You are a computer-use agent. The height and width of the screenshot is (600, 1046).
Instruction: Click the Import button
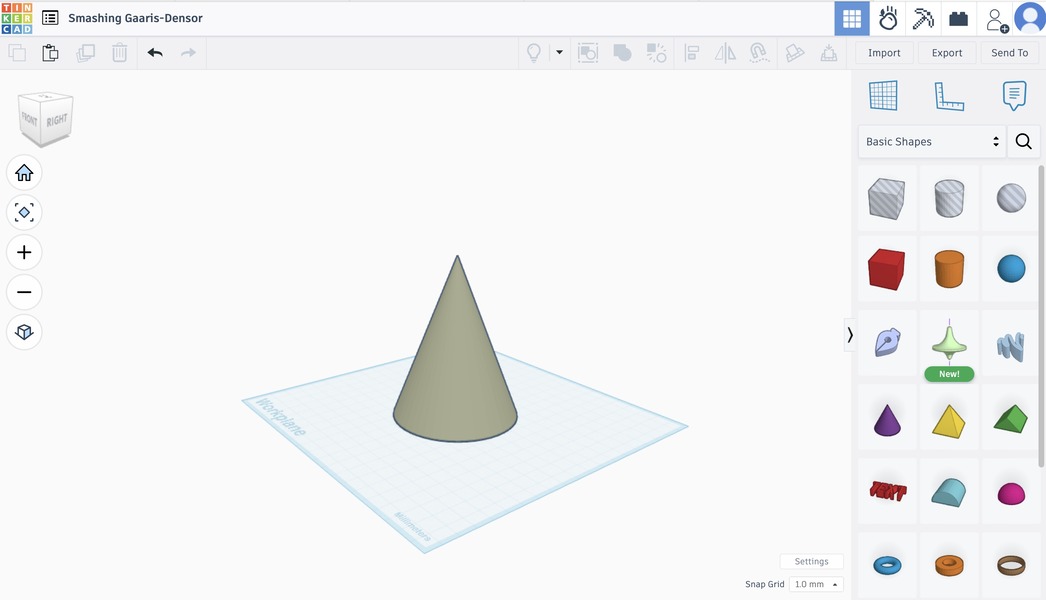(884, 53)
